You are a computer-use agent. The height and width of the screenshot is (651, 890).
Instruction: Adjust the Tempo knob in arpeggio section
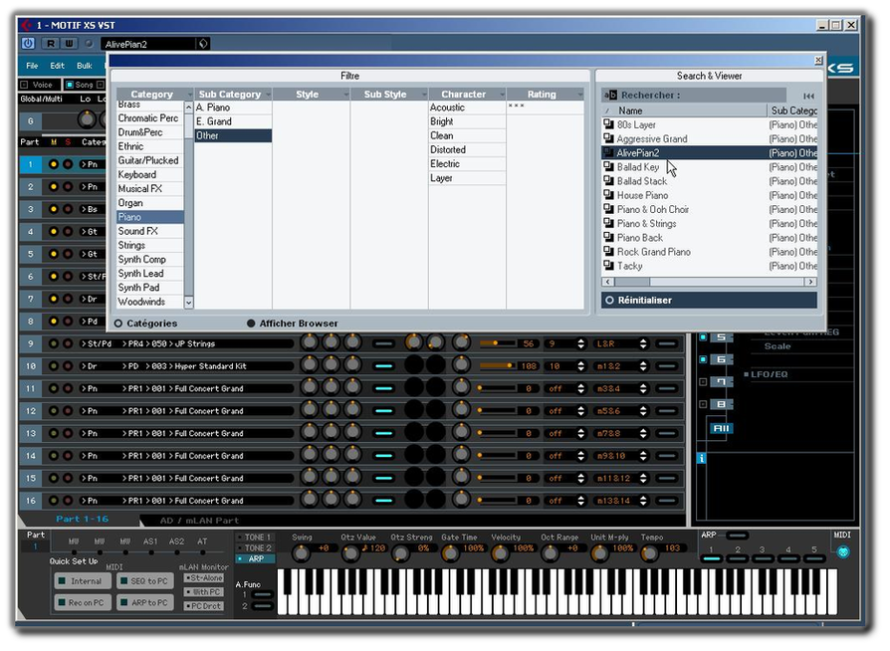tap(649, 553)
